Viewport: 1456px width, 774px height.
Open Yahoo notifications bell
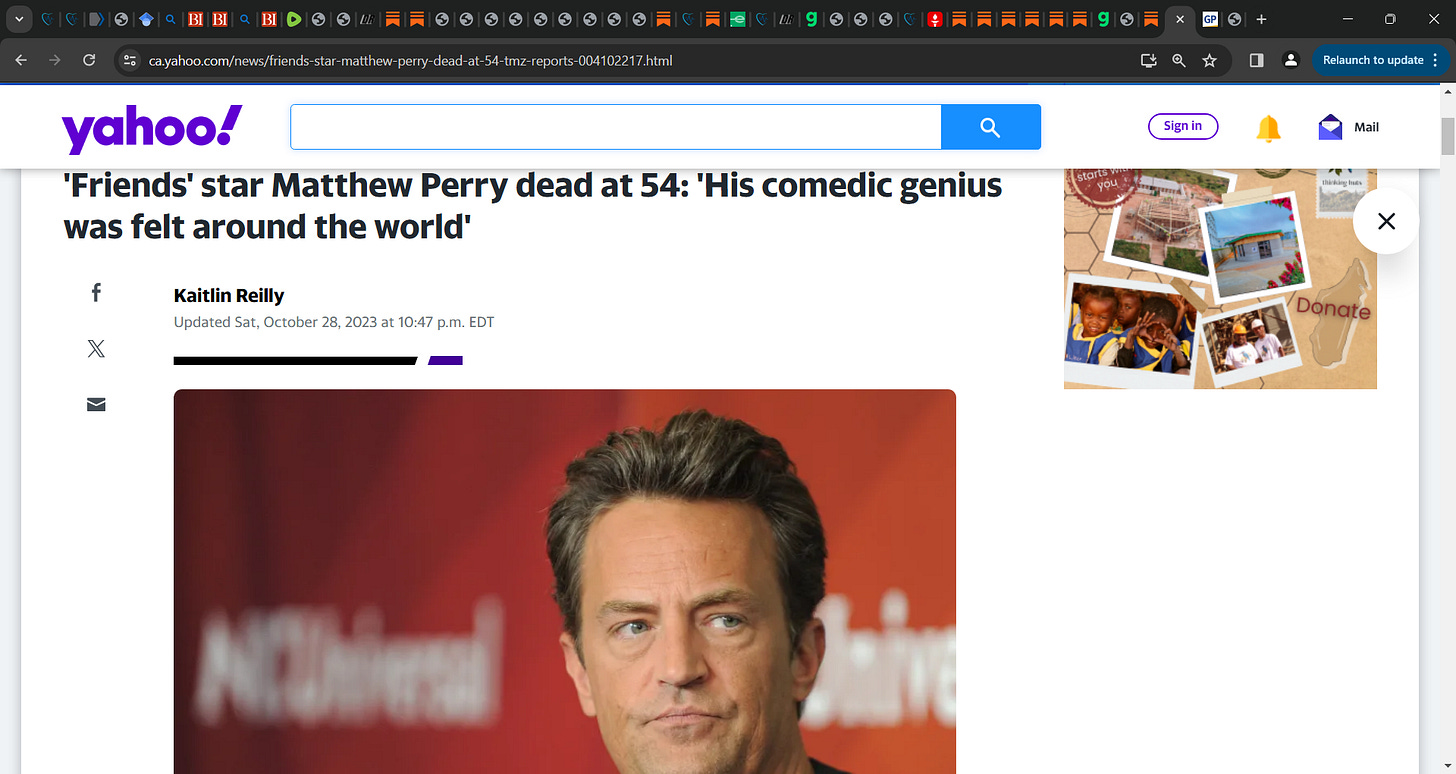(1268, 128)
